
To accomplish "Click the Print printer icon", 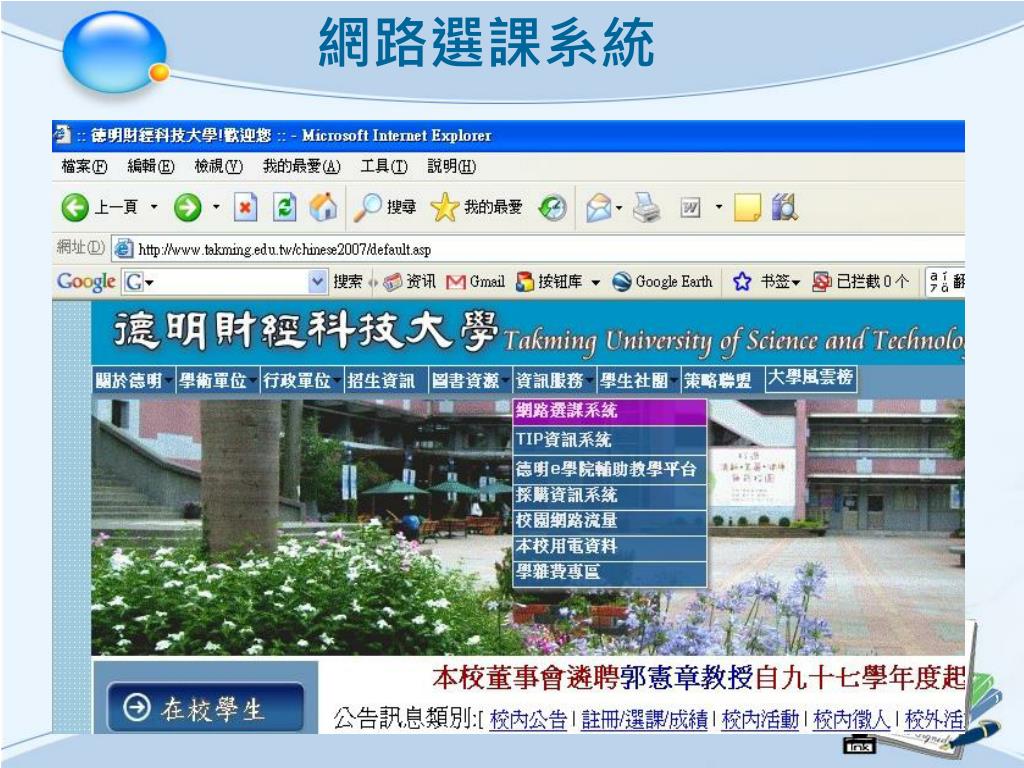I will (647, 208).
